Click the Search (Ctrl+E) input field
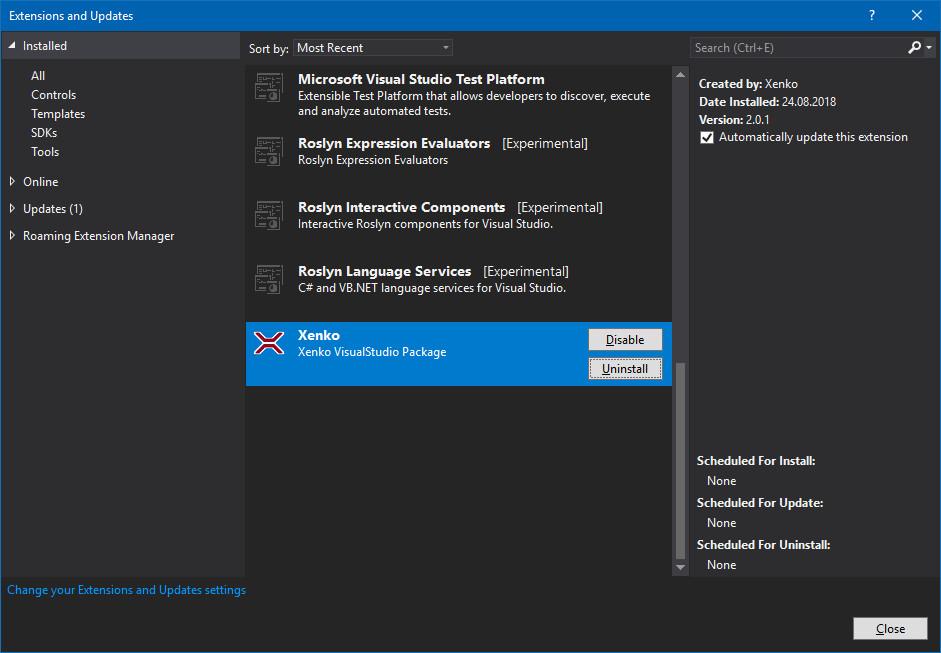The height and width of the screenshot is (653, 941). coord(798,47)
